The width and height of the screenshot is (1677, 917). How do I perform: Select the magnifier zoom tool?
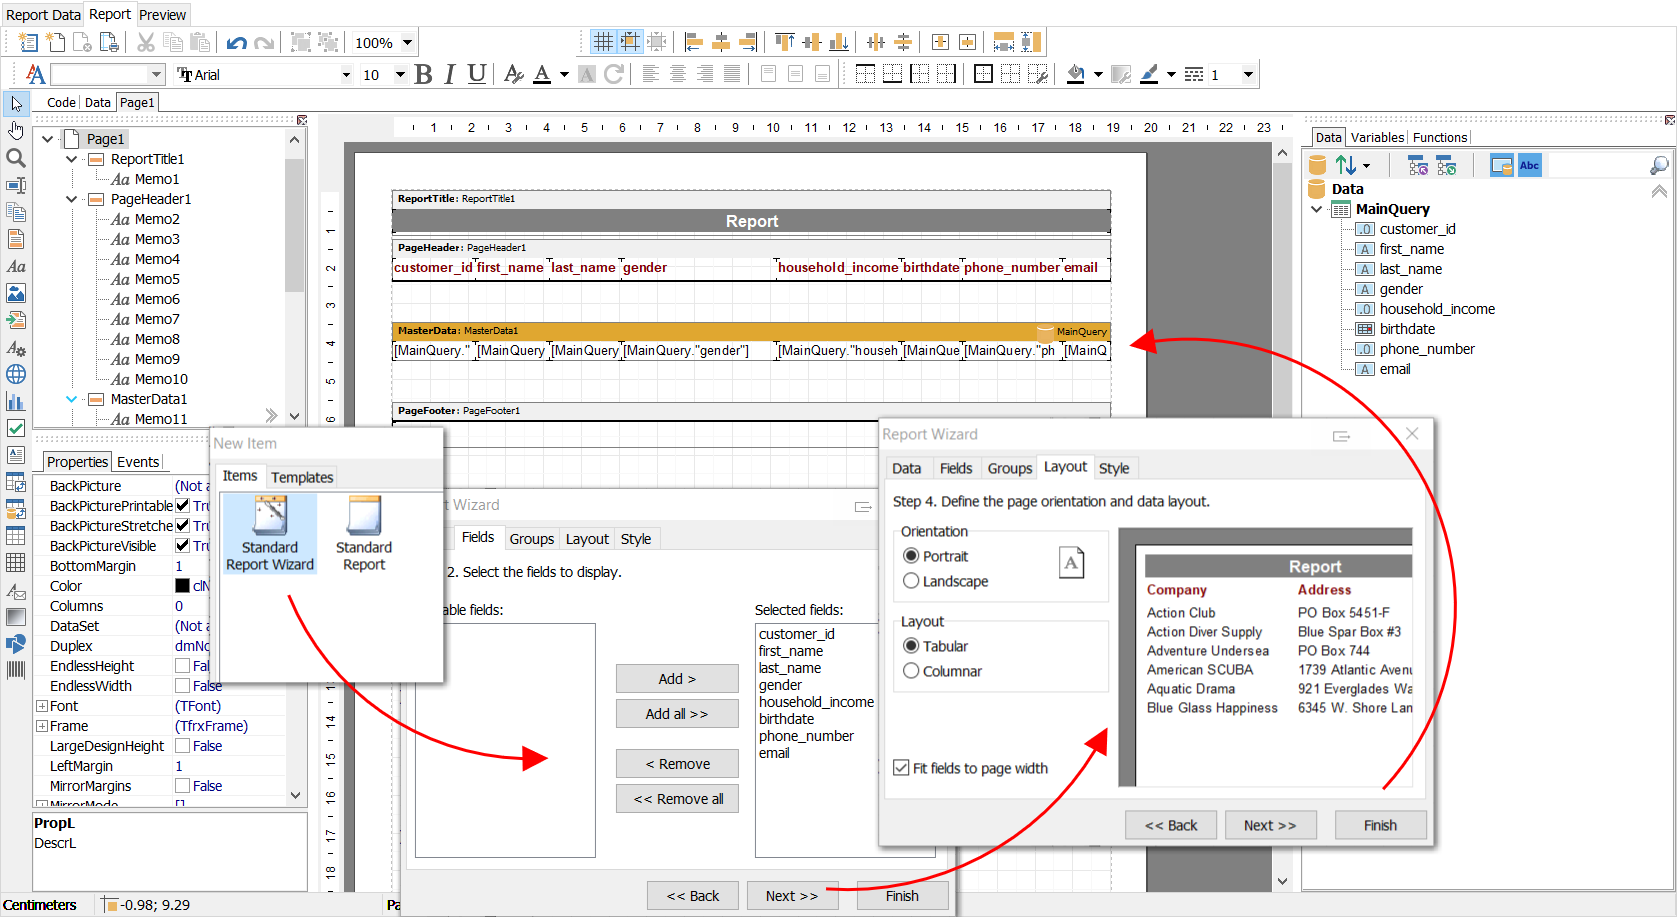pos(16,158)
